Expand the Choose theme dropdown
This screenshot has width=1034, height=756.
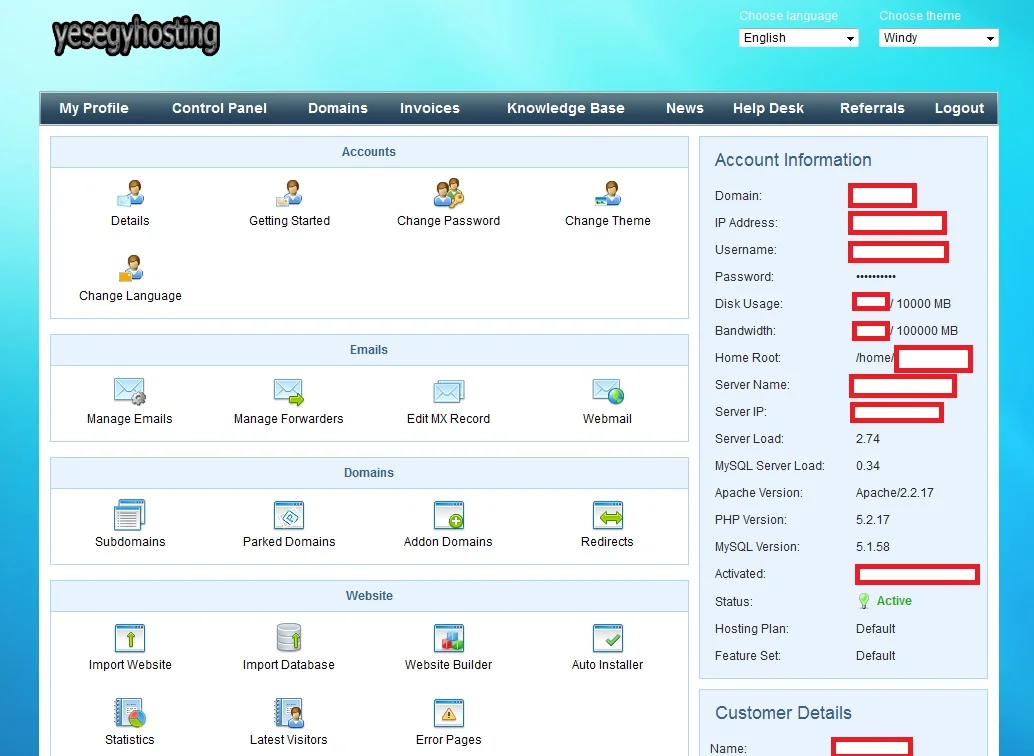pyautogui.click(x=939, y=38)
